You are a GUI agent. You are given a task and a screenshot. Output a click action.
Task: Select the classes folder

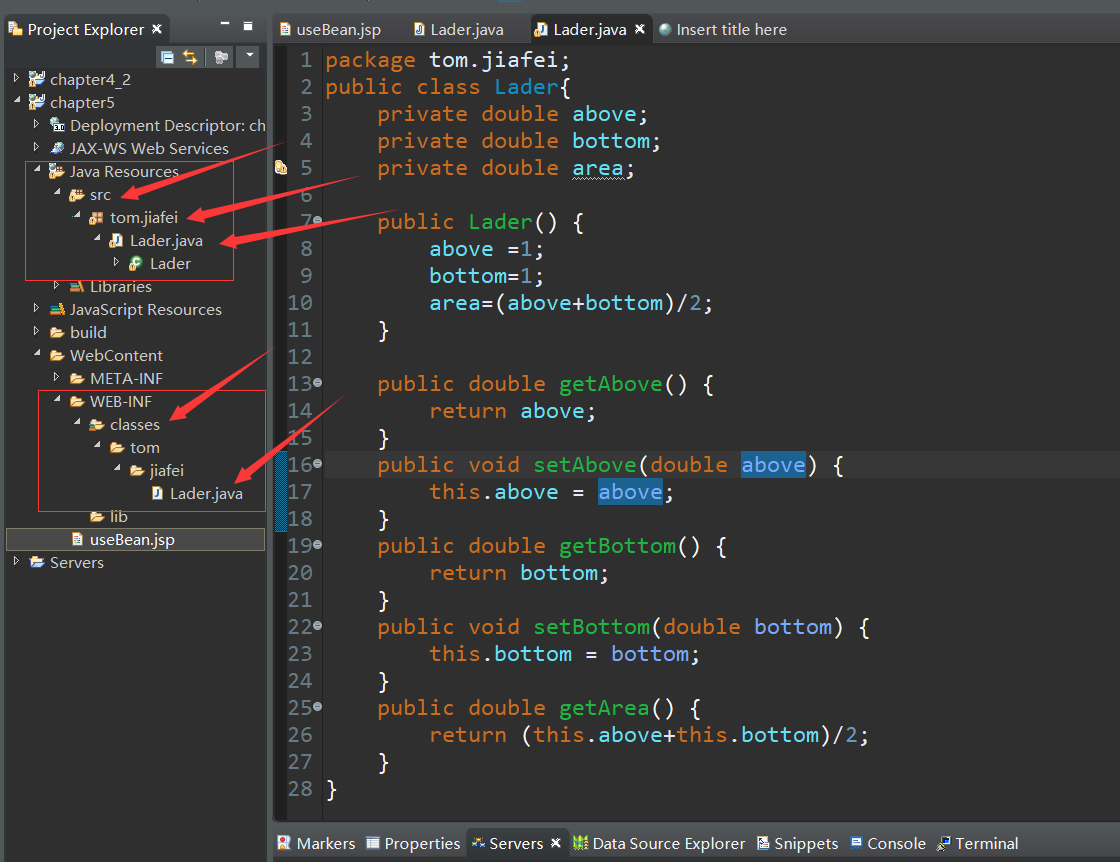(x=134, y=425)
